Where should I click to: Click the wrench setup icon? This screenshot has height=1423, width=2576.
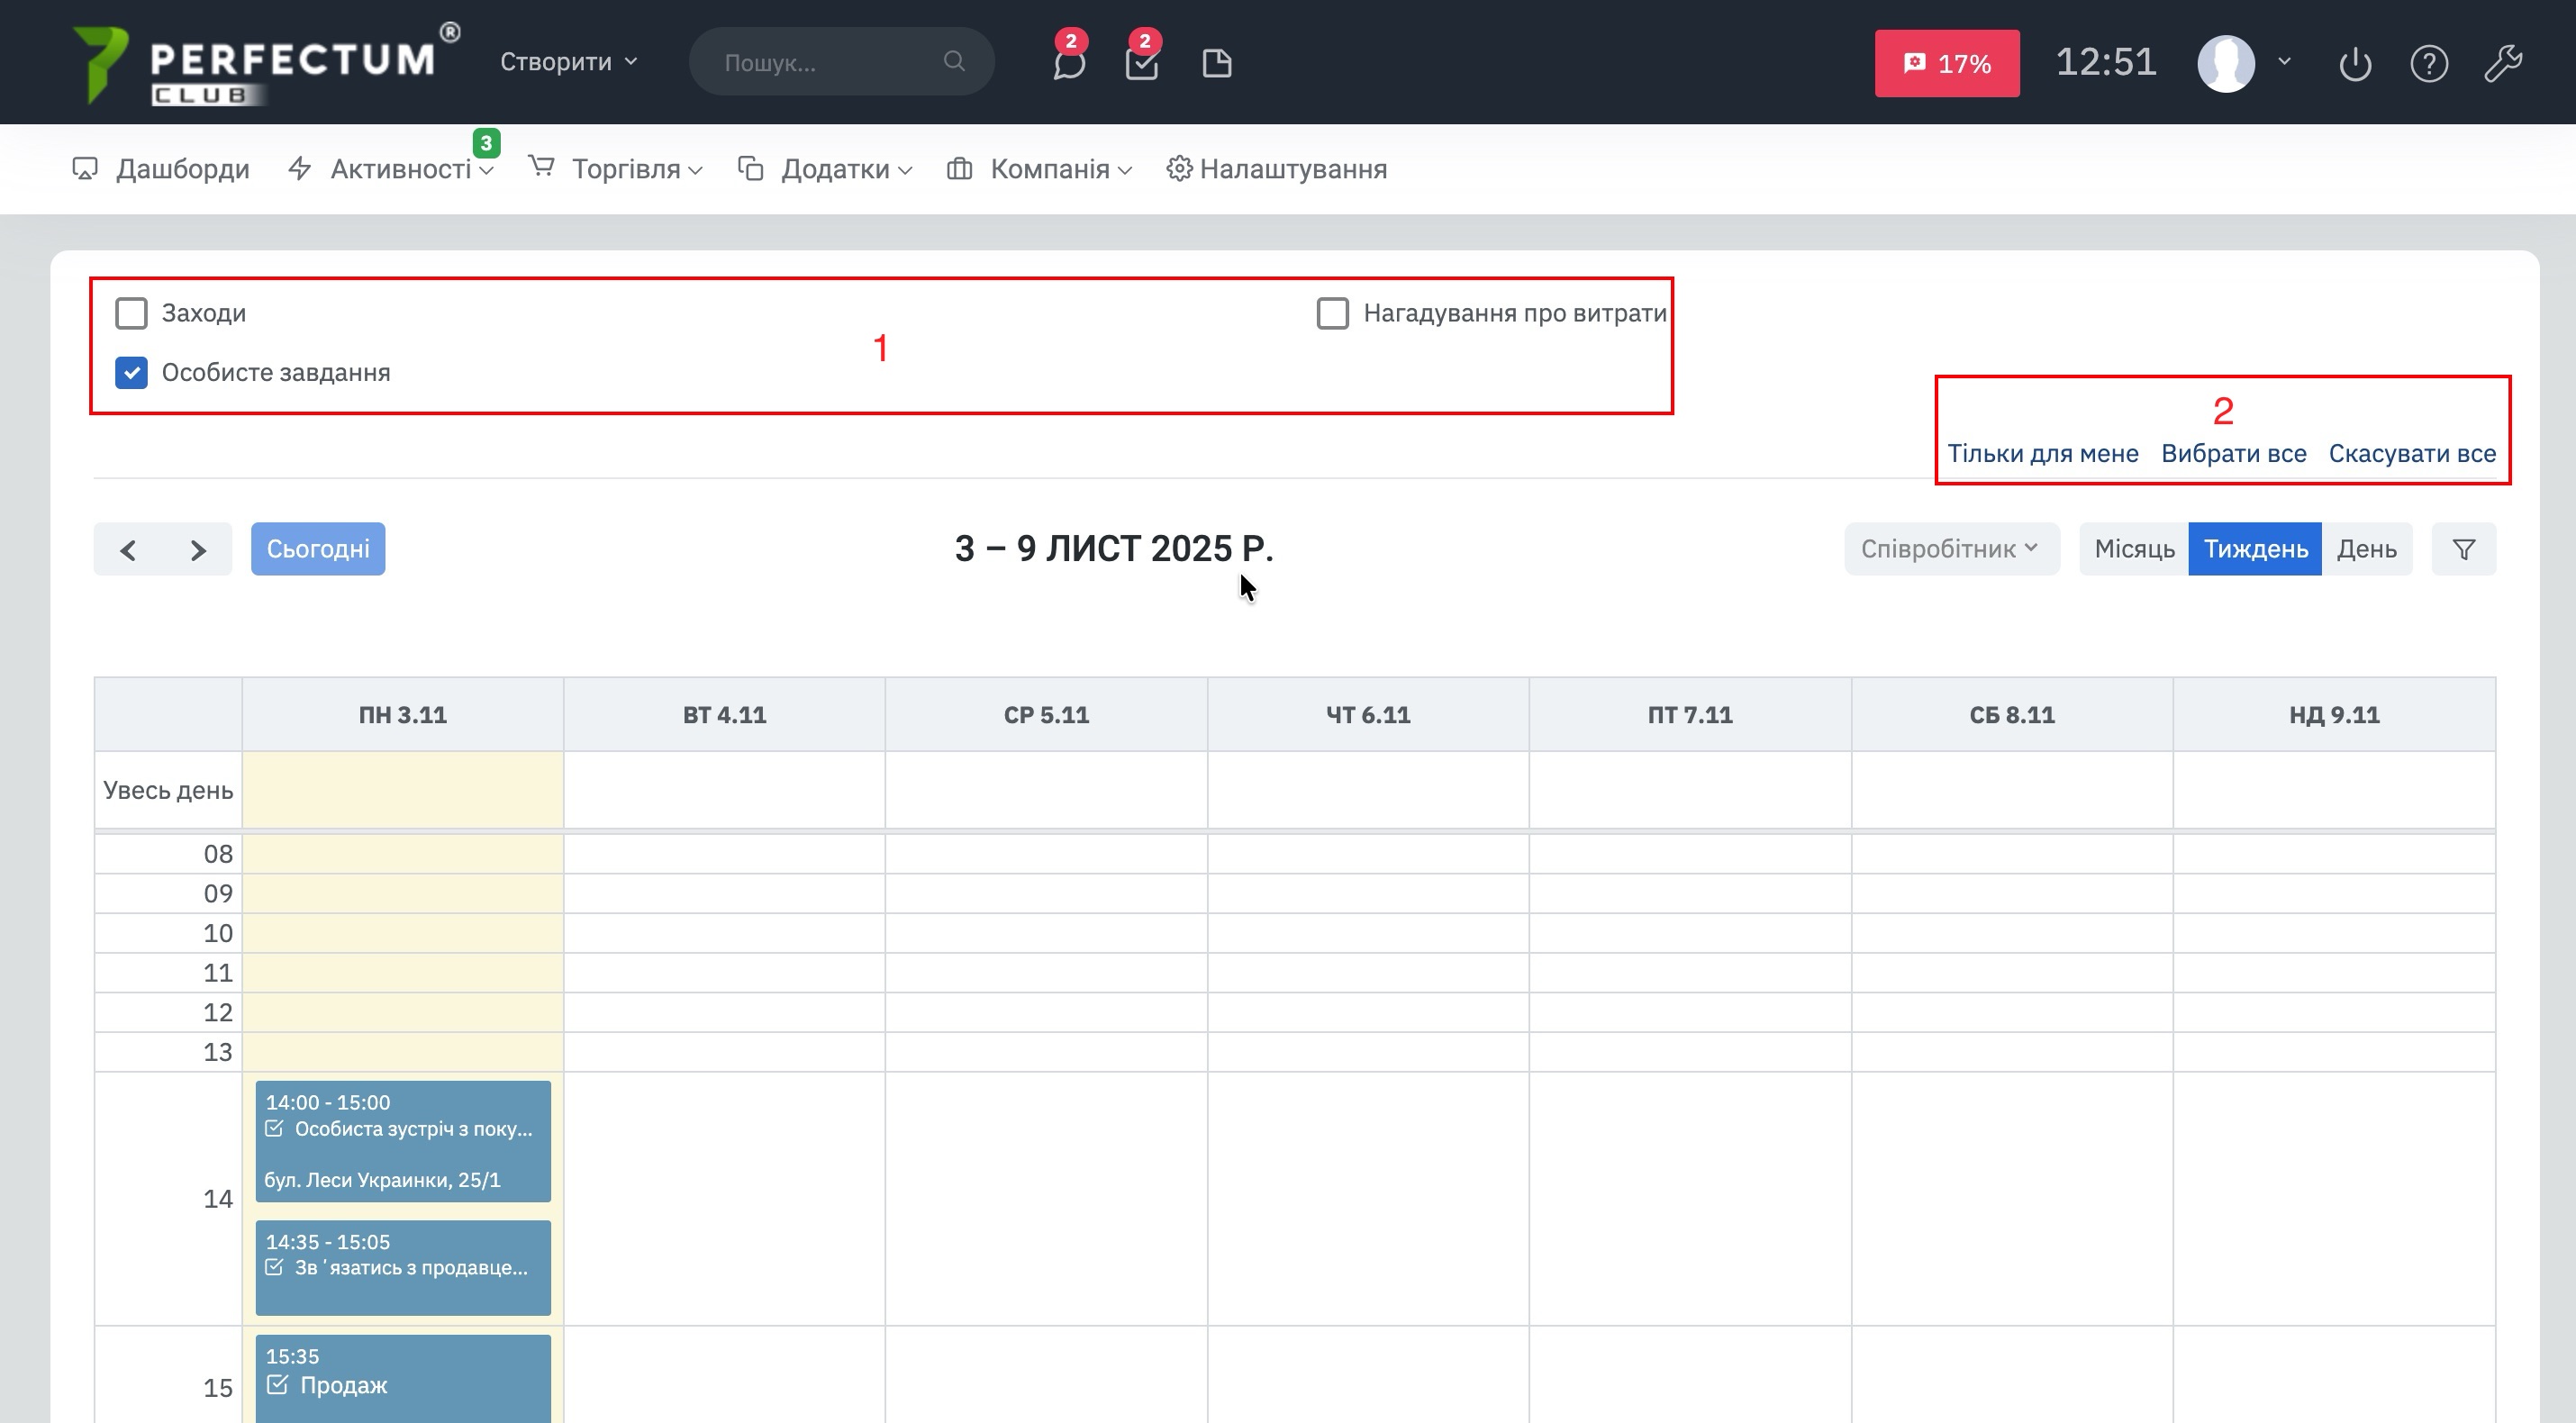coord(2503,64)
